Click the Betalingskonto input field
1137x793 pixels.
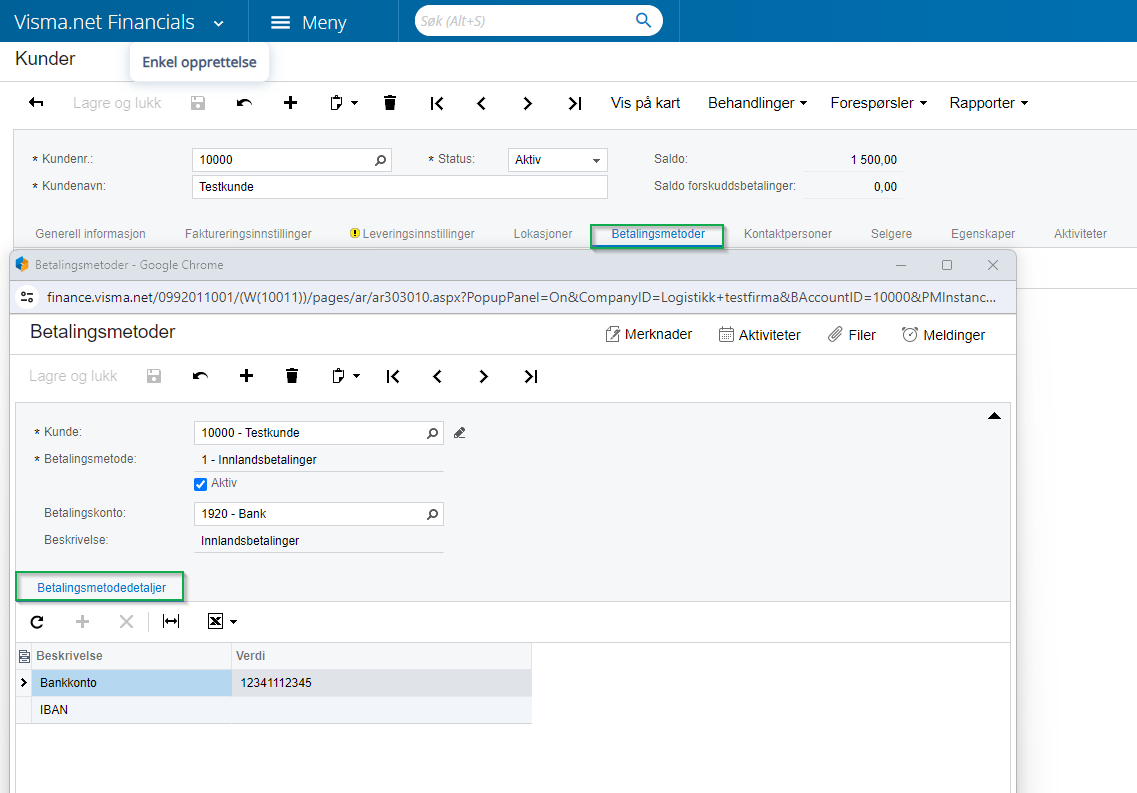point(310,514)
